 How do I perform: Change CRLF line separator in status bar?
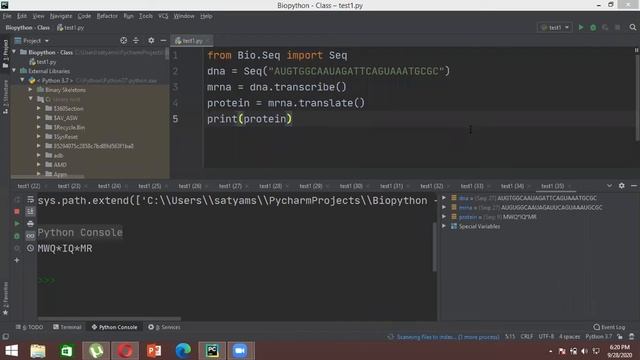point(527,337)
